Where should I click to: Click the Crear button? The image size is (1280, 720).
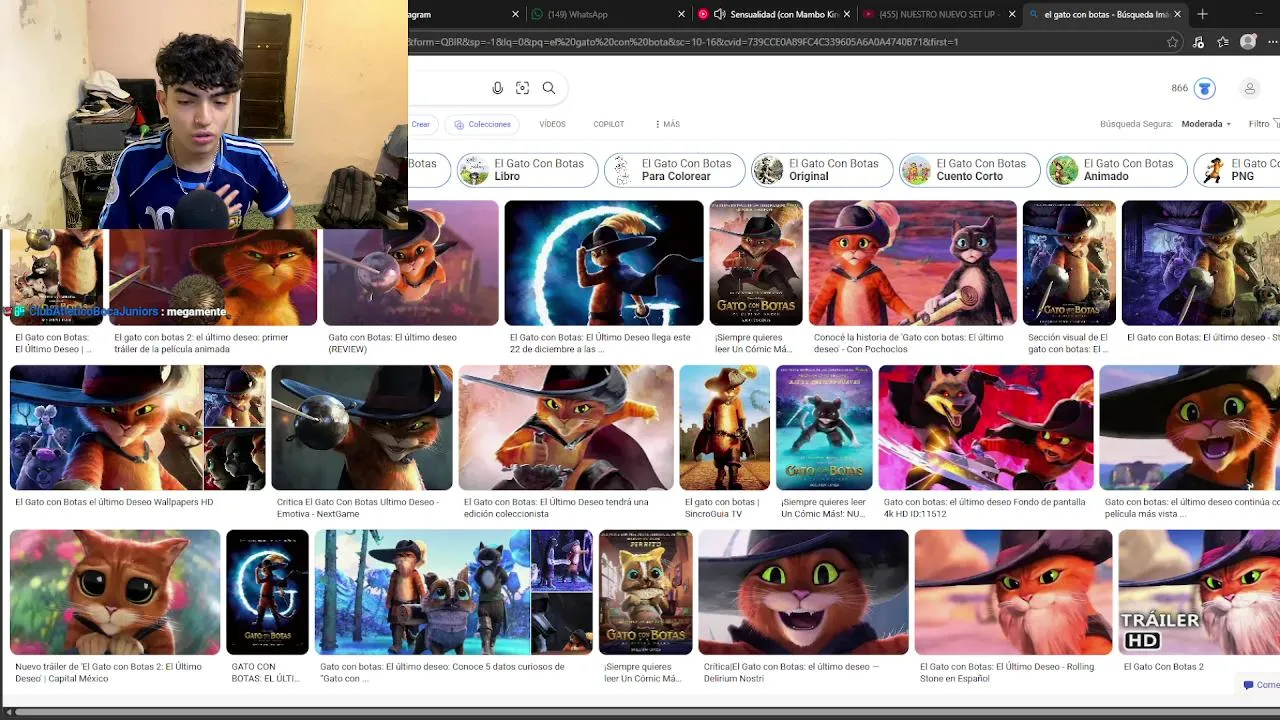(x=421, y=124)
